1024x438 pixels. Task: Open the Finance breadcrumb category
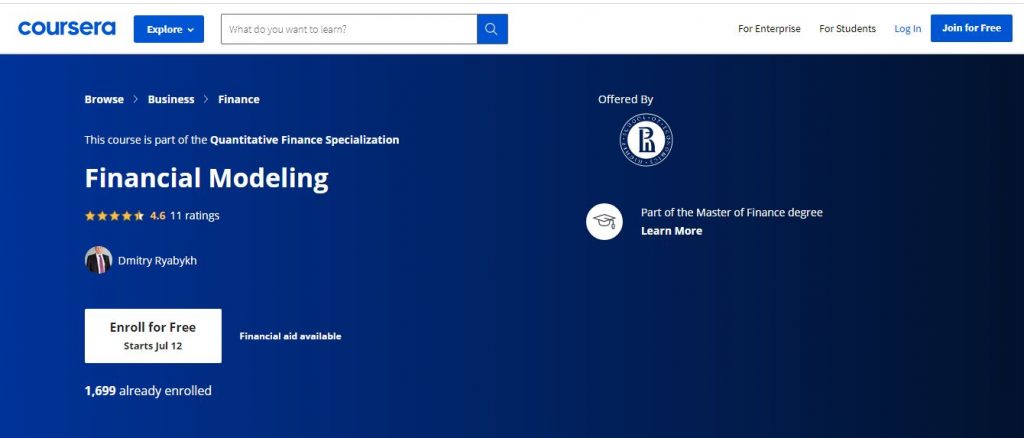pyautogui.click(x=238, y=99)
